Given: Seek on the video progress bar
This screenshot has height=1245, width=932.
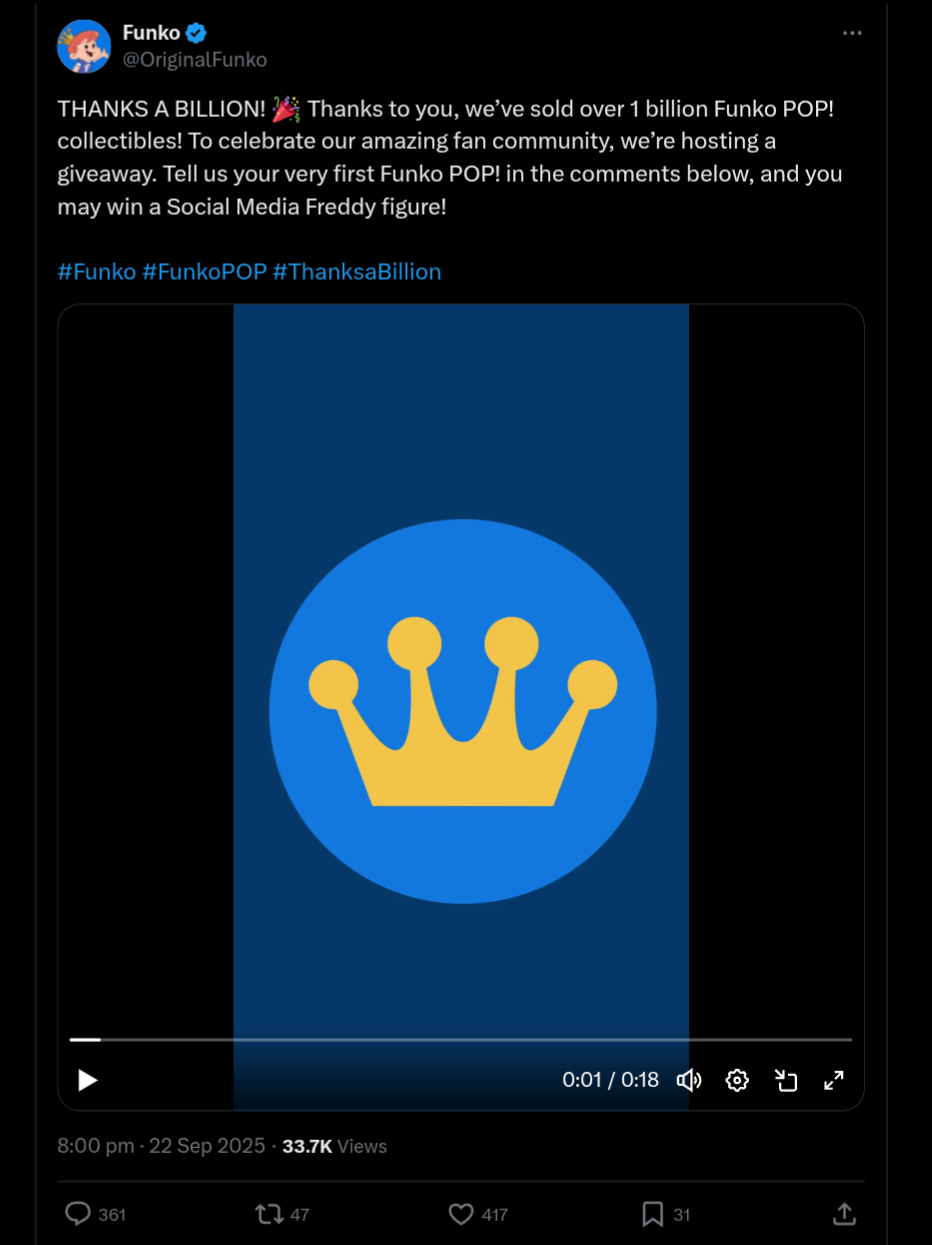Looking at the screenshot, I should (x=460, y=1040).
